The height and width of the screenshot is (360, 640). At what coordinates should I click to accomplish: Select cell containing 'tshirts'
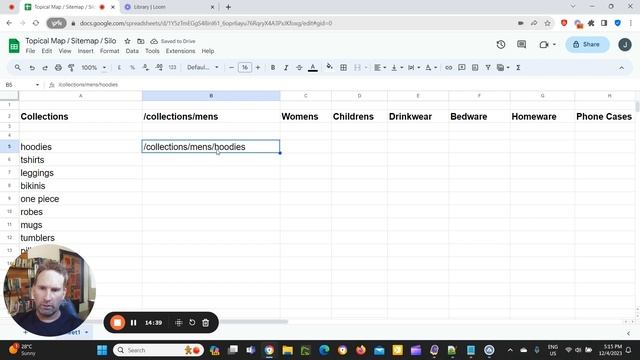coord(80,160)
